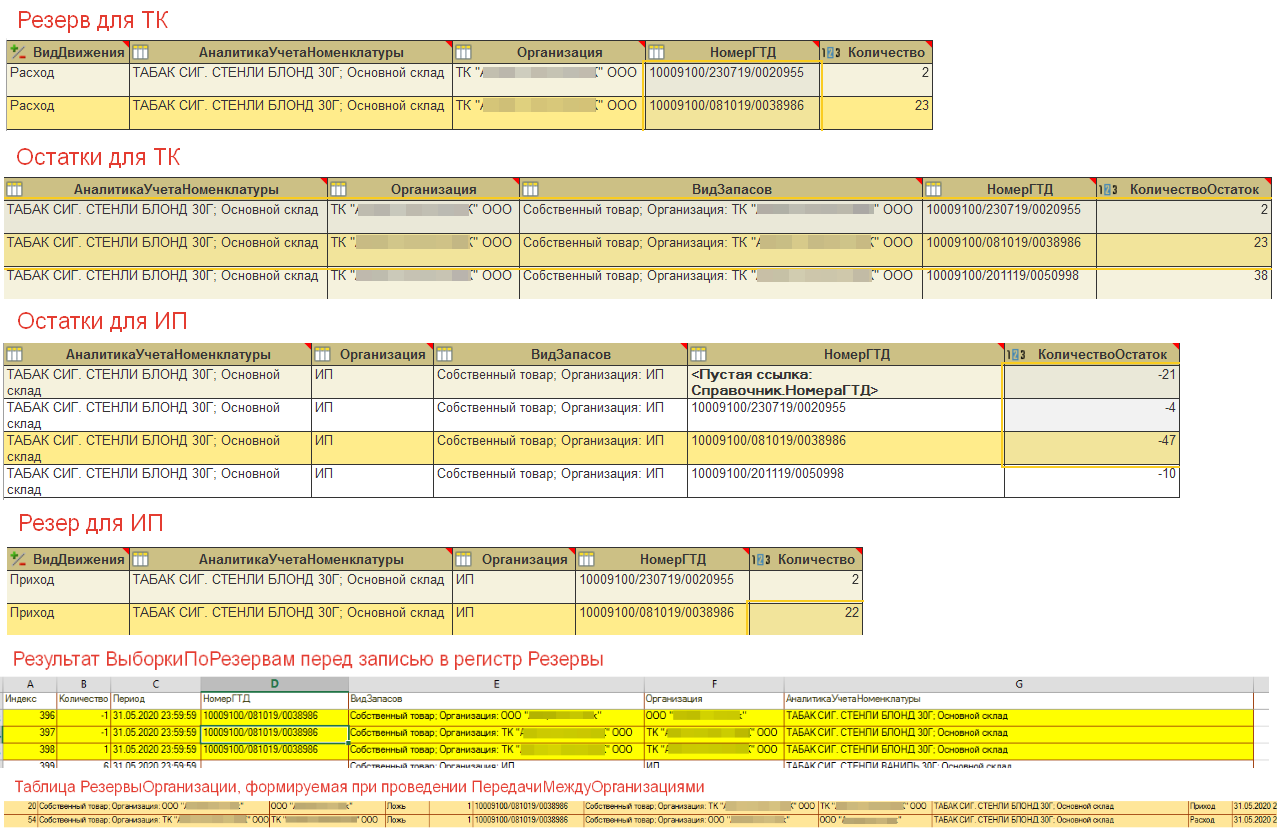
Task: Click НомерГТД header icon in Резерв для ТК table
Action: pos(656,52)
